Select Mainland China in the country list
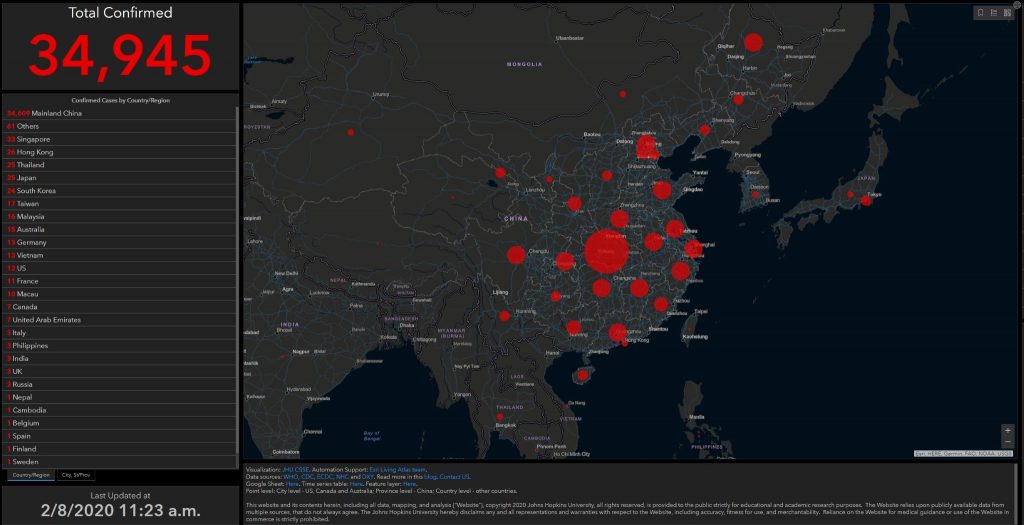The width and height of the screenshot is (1024, 525). click(x=120, y=113)
